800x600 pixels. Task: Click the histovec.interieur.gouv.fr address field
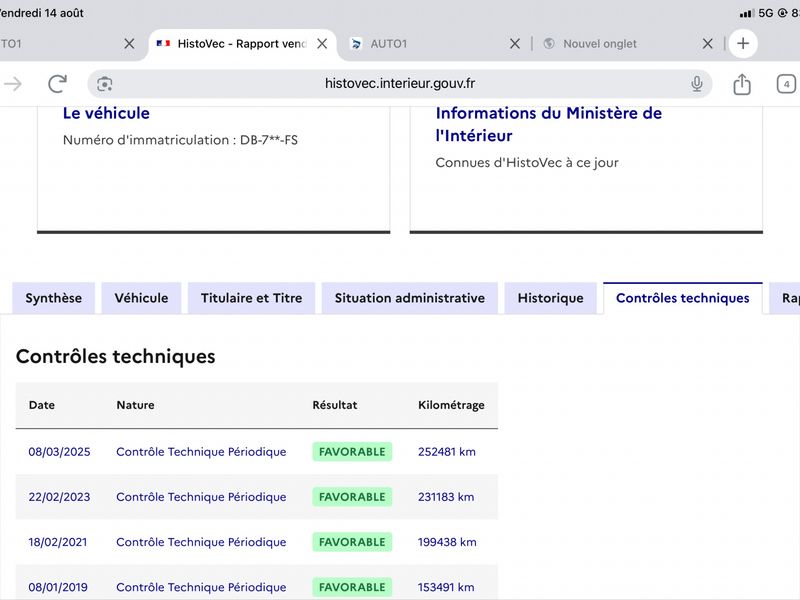(x=399, y=84)
